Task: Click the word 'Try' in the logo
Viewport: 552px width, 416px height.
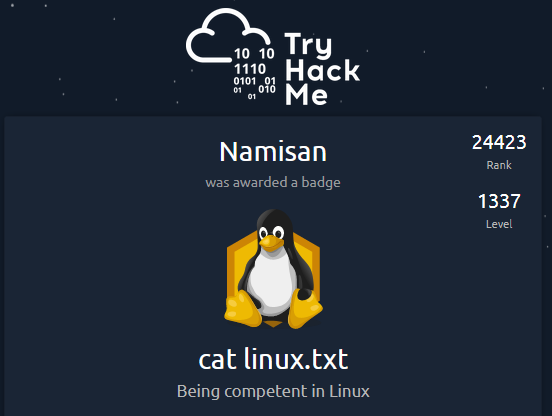Action: [x=308, y=45]
